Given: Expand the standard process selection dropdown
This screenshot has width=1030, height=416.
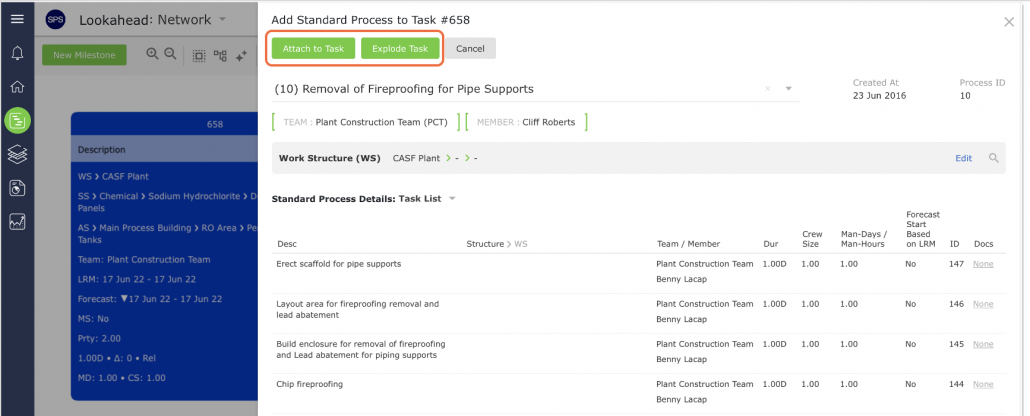Looking at the screenshot, I should (x=788, y=89).
